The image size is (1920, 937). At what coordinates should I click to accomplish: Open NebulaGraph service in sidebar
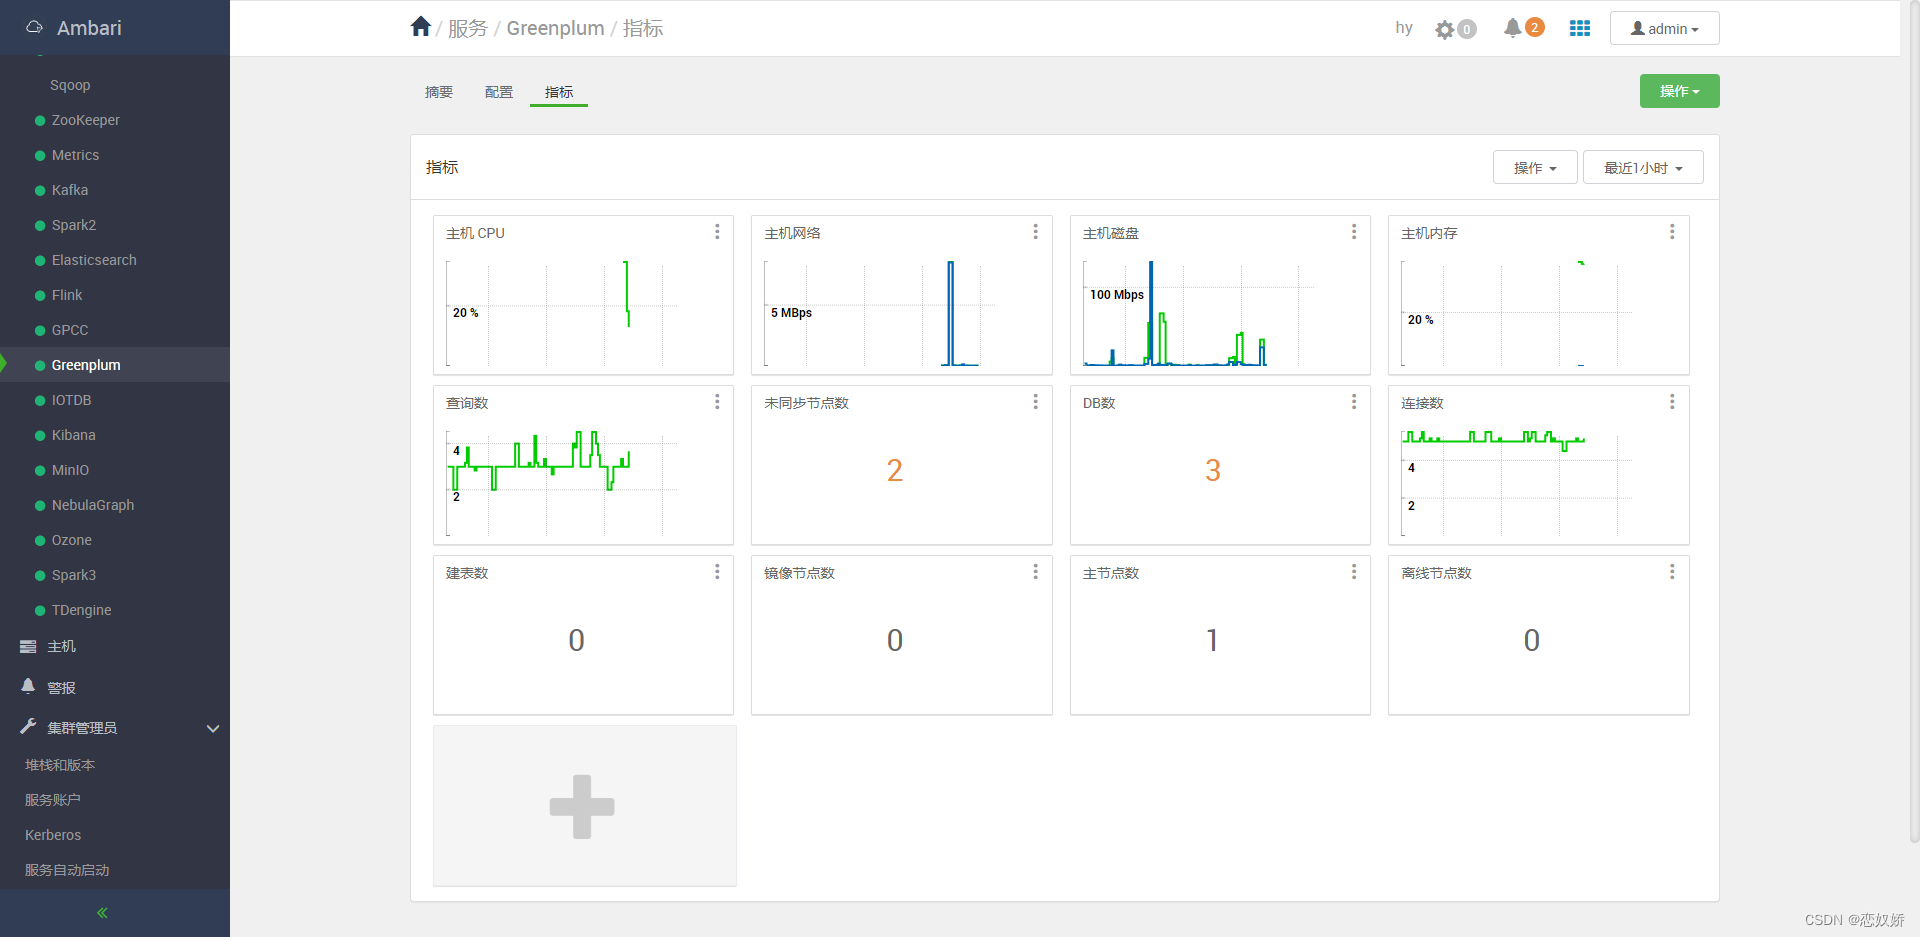pos(93,505)
